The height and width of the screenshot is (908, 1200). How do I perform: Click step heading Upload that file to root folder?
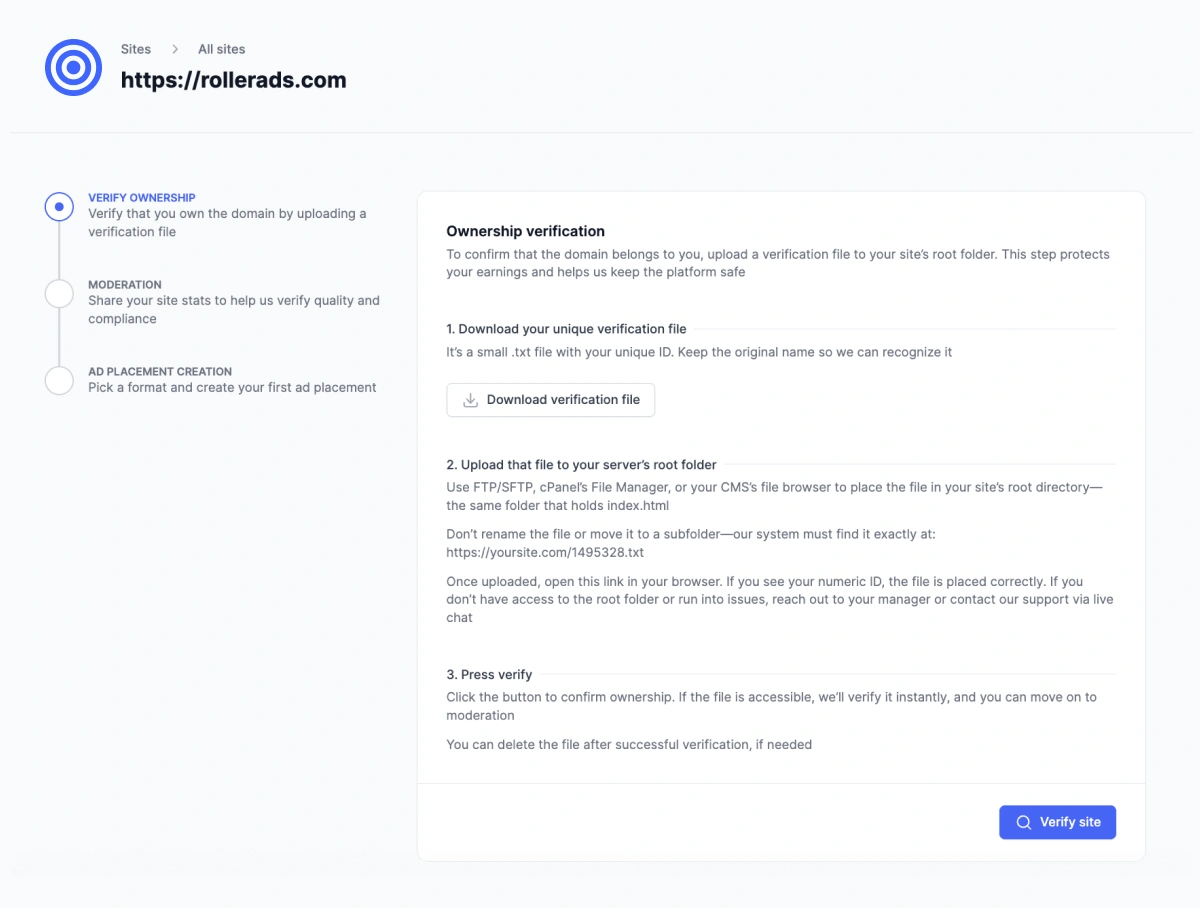(x=581, y=464)
